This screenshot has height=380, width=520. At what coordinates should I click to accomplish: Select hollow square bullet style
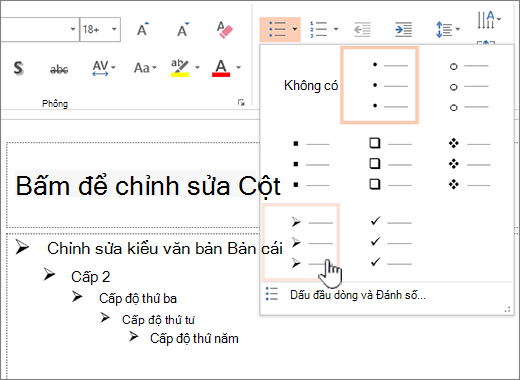[391, 164]
